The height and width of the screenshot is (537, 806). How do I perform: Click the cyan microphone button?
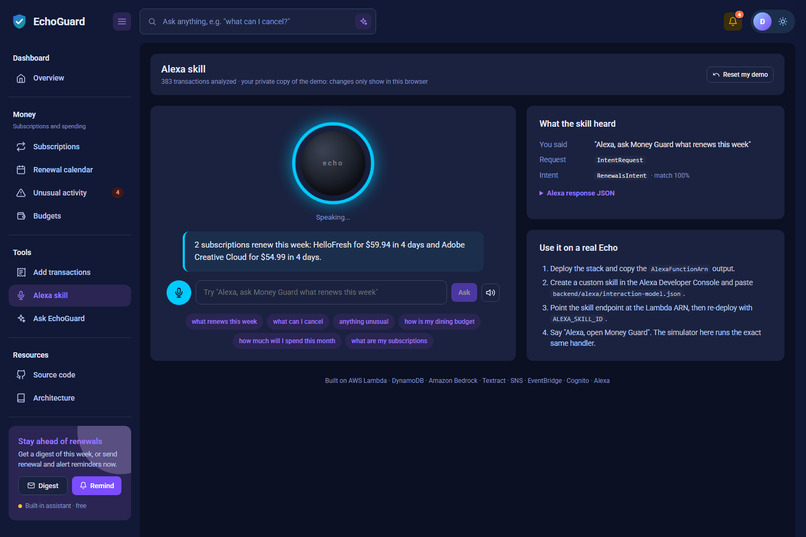[179, 292]
